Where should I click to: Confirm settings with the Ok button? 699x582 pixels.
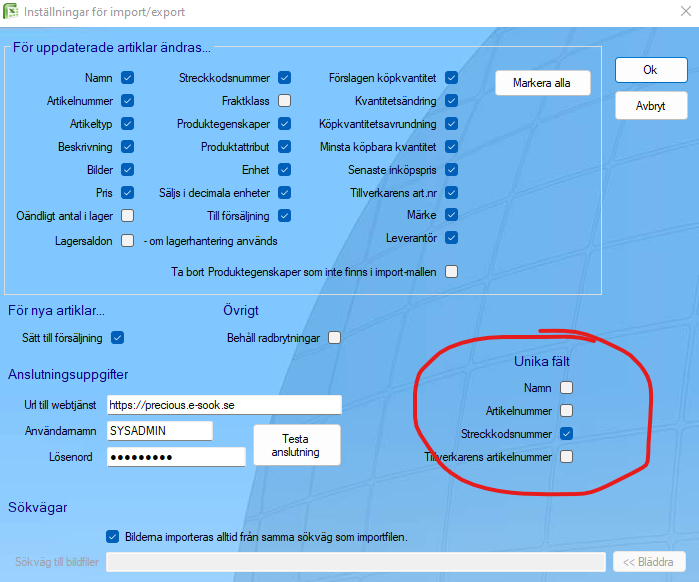coord(651,70)
